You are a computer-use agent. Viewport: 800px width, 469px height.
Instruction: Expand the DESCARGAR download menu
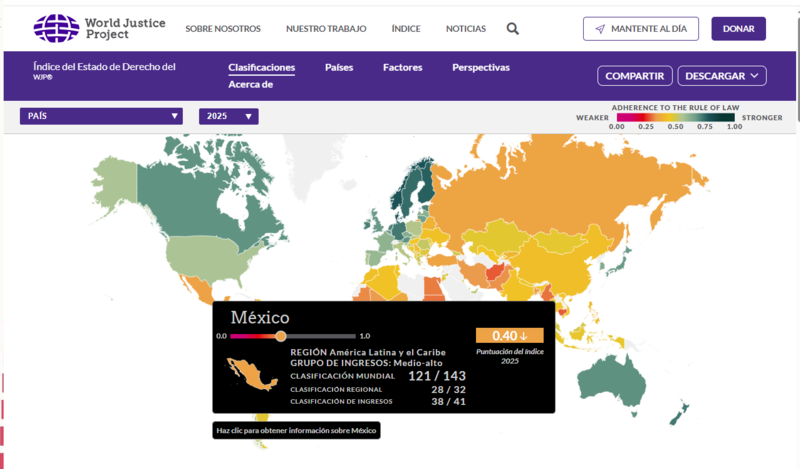click(x=721, y=75)
